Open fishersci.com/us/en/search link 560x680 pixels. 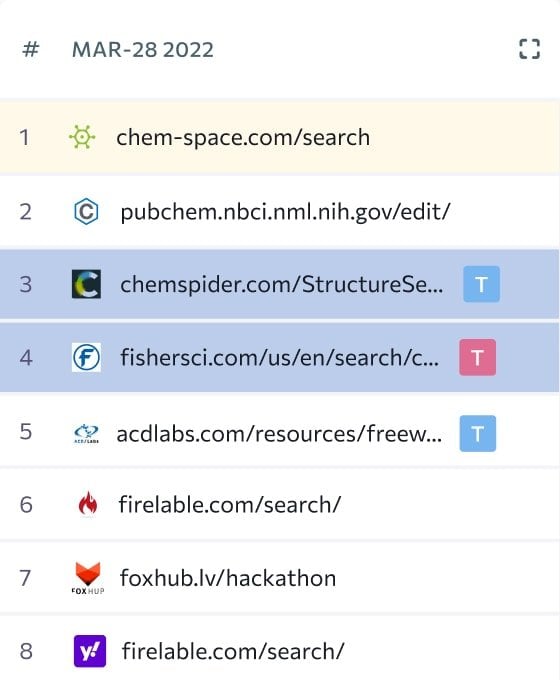[279, 358]
